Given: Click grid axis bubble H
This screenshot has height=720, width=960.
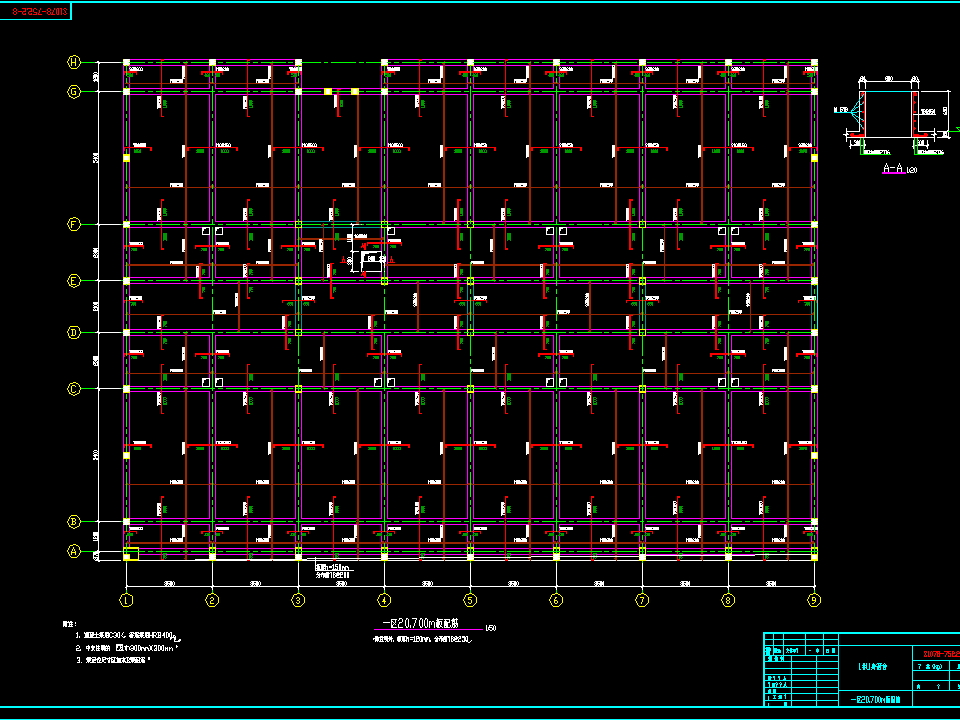Looking at the screenshot, I should (74, 62).
